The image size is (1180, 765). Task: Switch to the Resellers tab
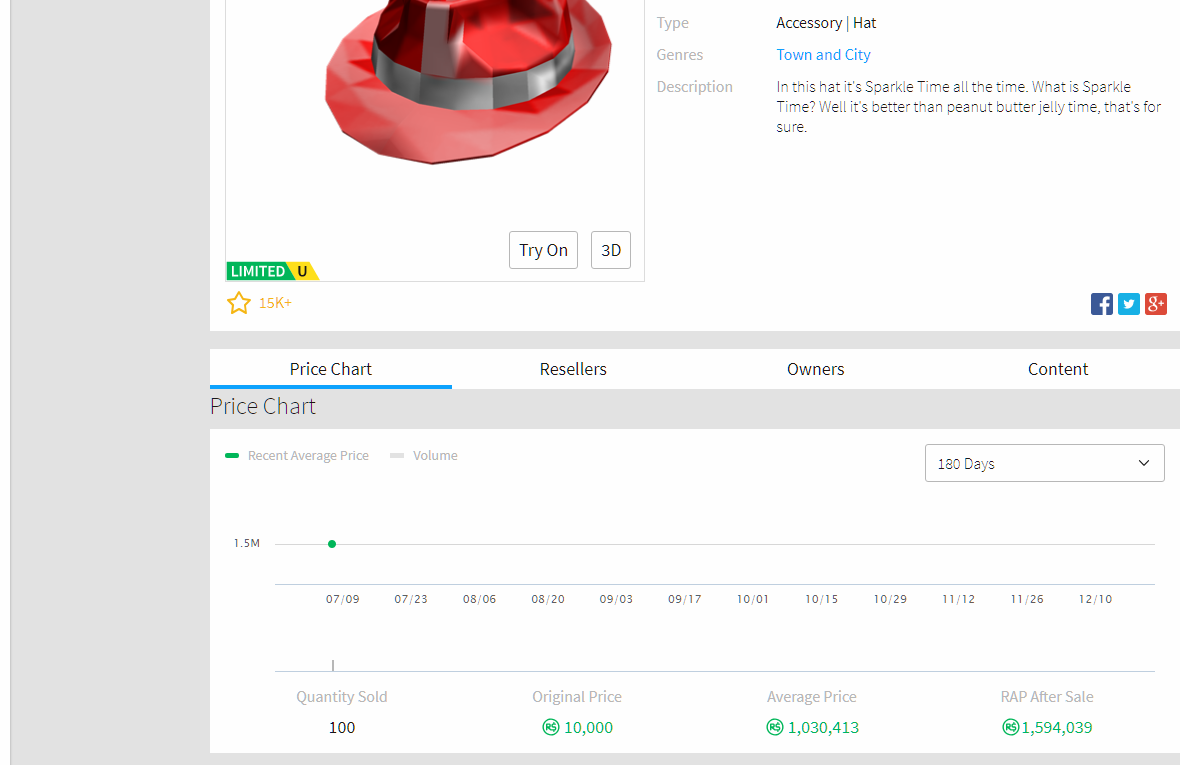pyautogui.click(x=573, y=369)
